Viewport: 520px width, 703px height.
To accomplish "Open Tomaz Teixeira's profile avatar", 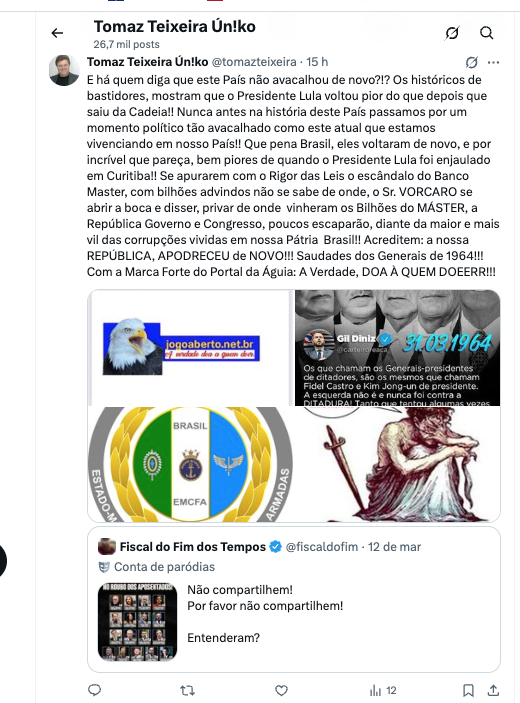I will coord(64,70).
